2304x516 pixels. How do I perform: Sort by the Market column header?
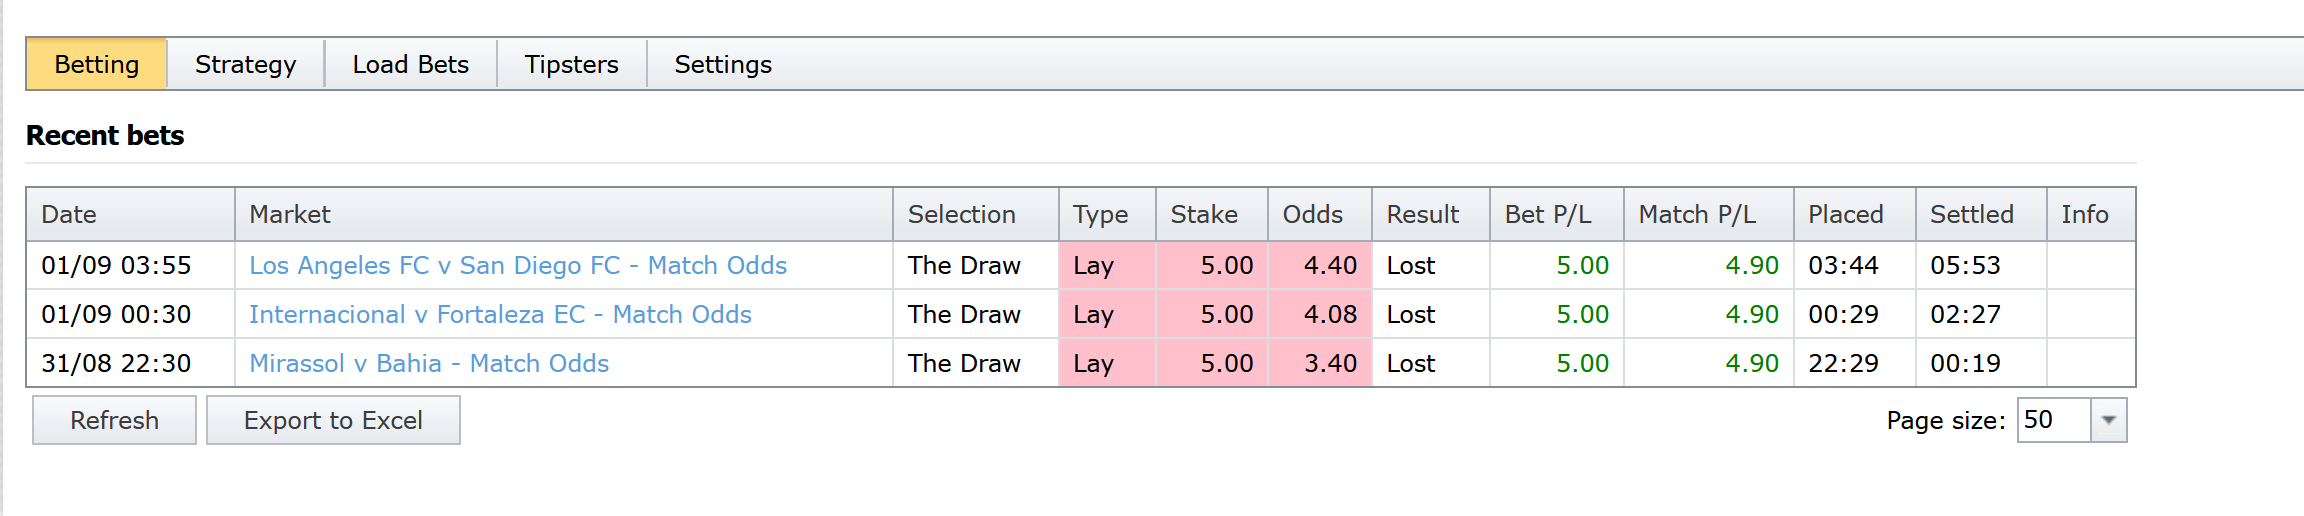point(290,215)
